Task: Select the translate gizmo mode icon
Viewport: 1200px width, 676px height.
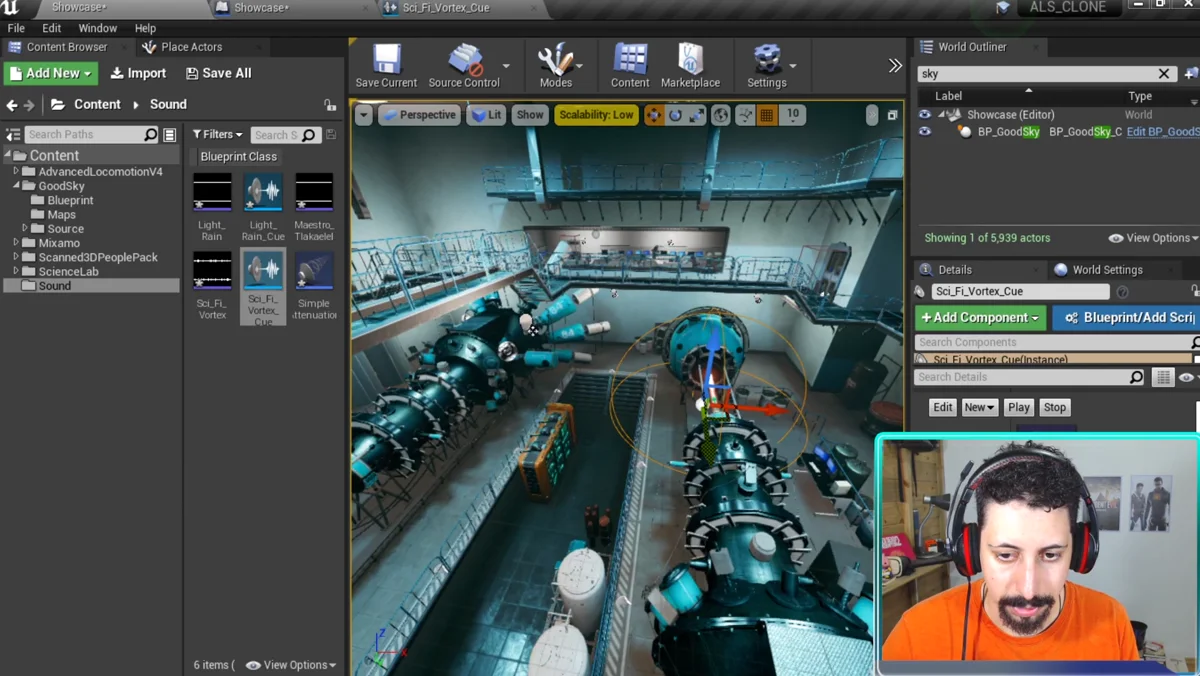Action: [x=654, y=115]
